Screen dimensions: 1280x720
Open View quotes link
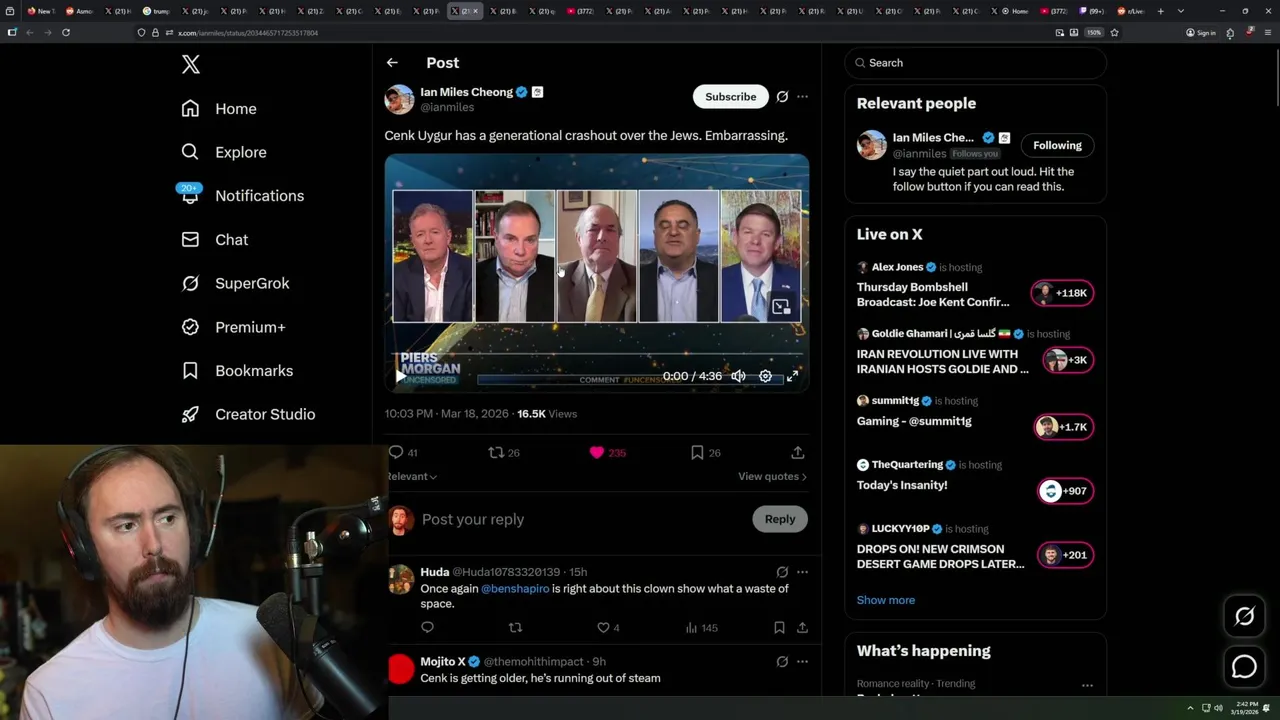pyautogui.click(x=772, y=477)
